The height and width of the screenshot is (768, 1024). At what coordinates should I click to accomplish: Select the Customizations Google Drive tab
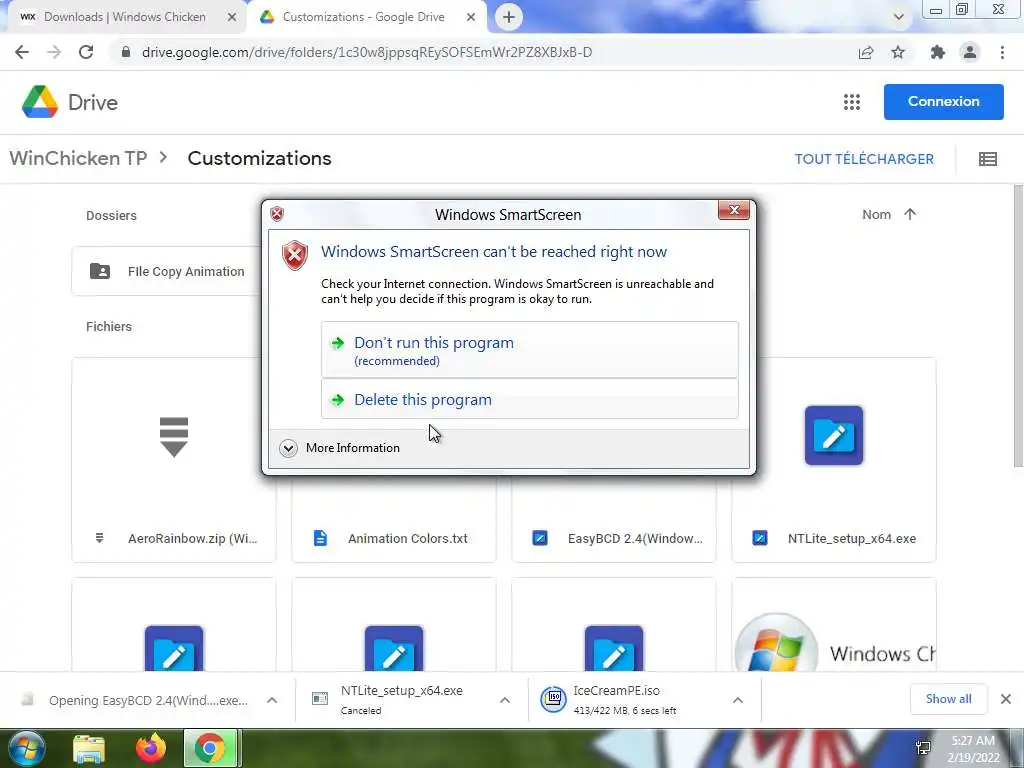click(x=364, y=17)
